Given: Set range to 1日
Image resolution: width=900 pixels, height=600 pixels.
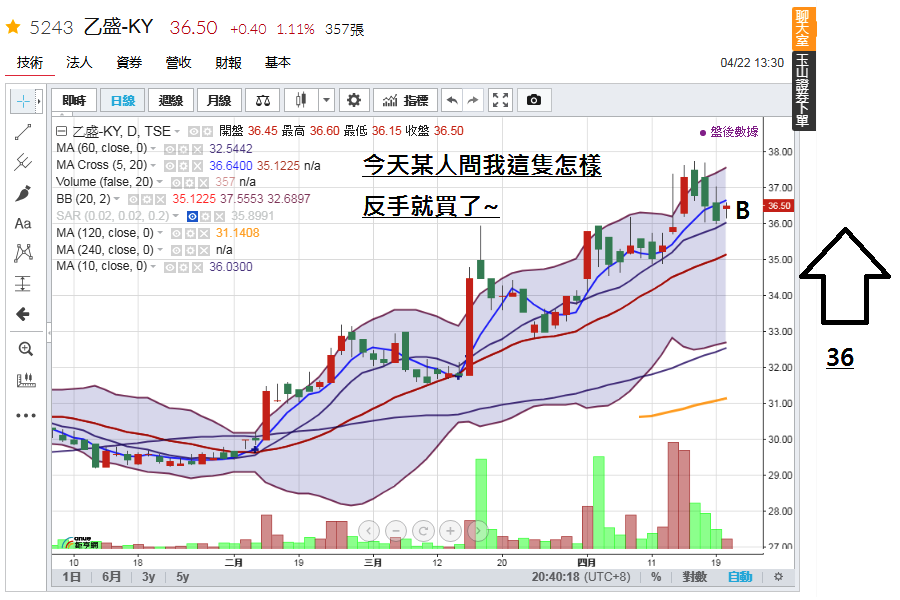Looking at the screenshot, I should pos(72,576).
